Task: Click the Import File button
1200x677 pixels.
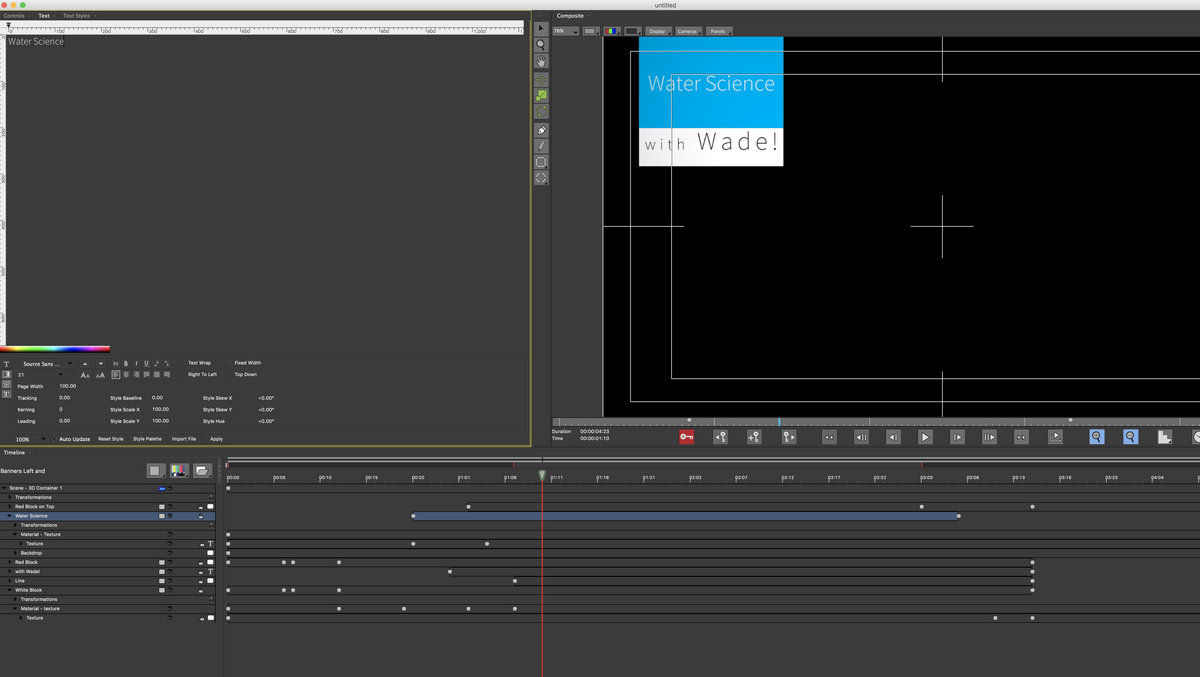Action: (184, 439)
